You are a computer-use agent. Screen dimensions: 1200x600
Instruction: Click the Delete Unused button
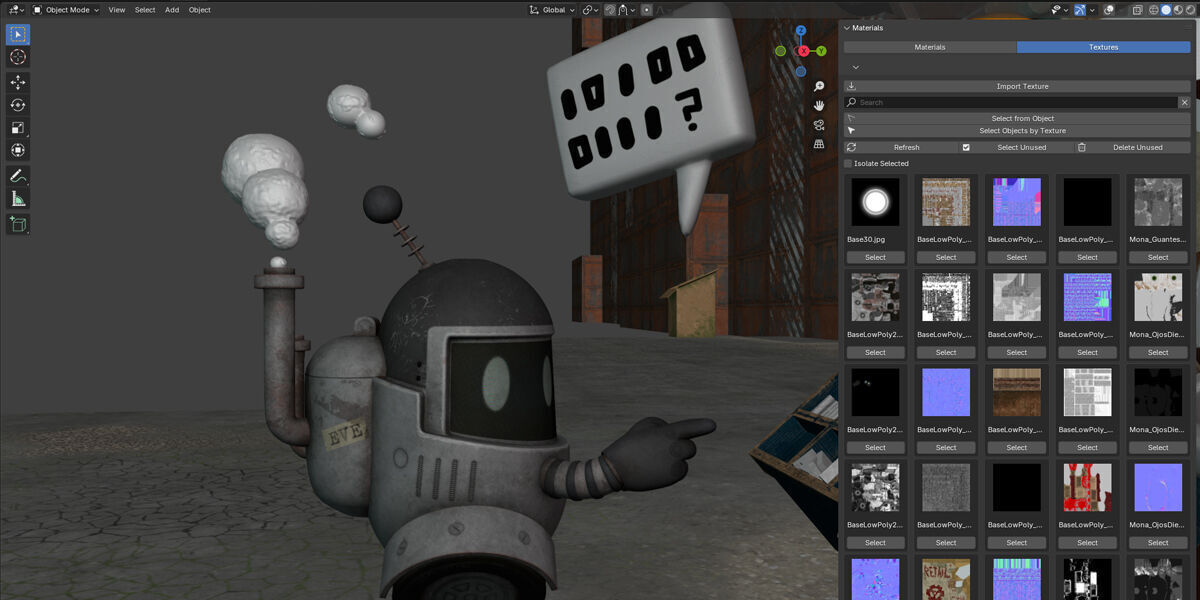[1133, 147]
